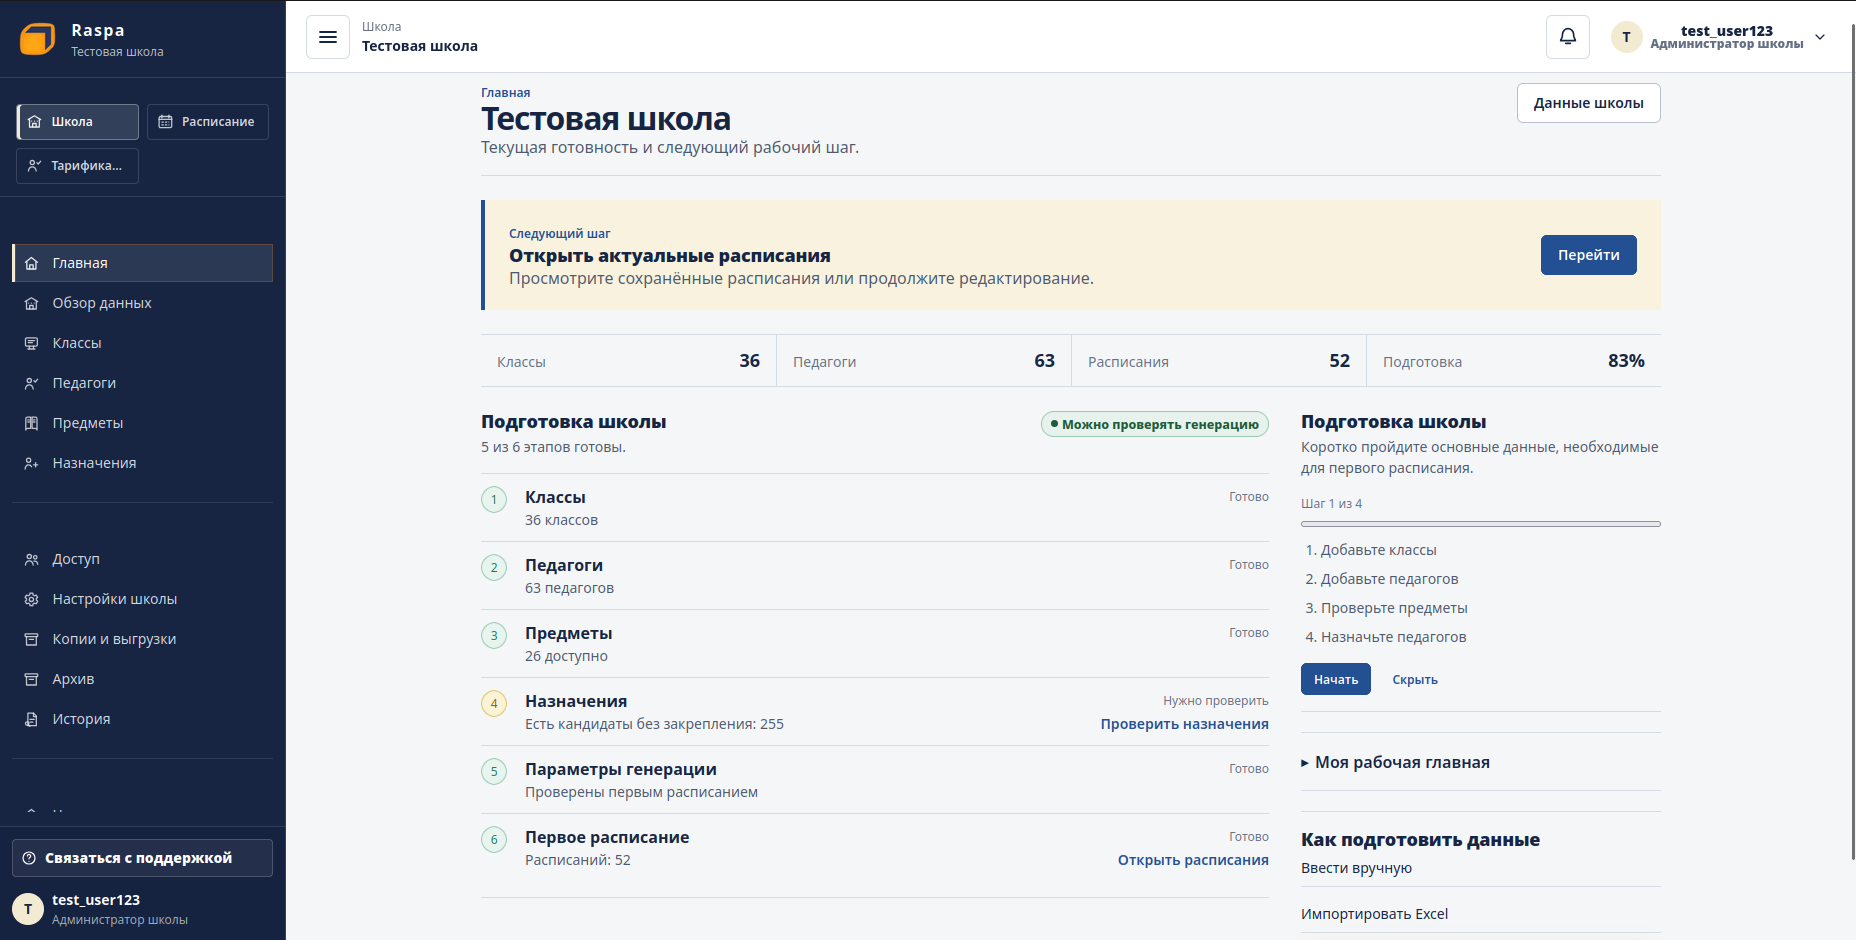Click the Предметы book icon
Screen dimensions: 1856x940
[32, 423]
